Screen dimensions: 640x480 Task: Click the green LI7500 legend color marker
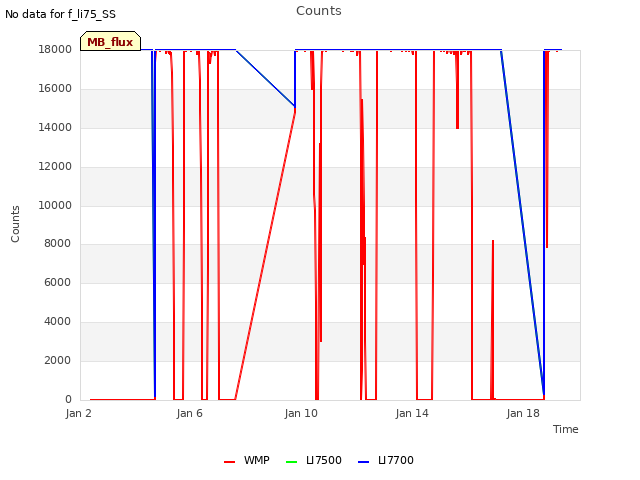click(291, 462)
